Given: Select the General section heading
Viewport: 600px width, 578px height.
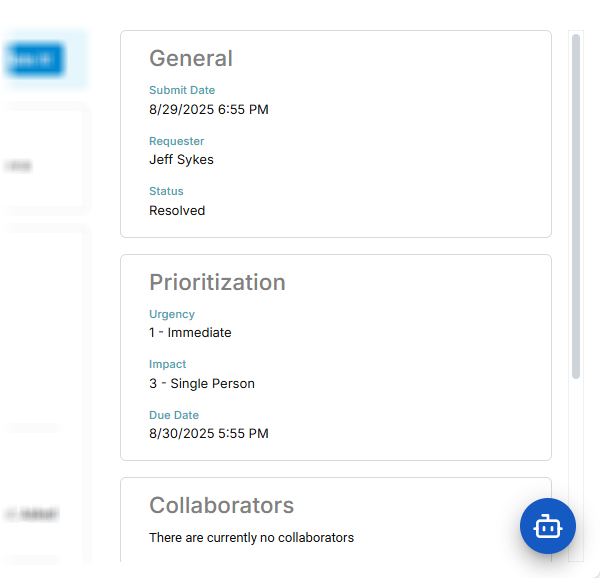Looking at the screenshot, I should [191, 58].
